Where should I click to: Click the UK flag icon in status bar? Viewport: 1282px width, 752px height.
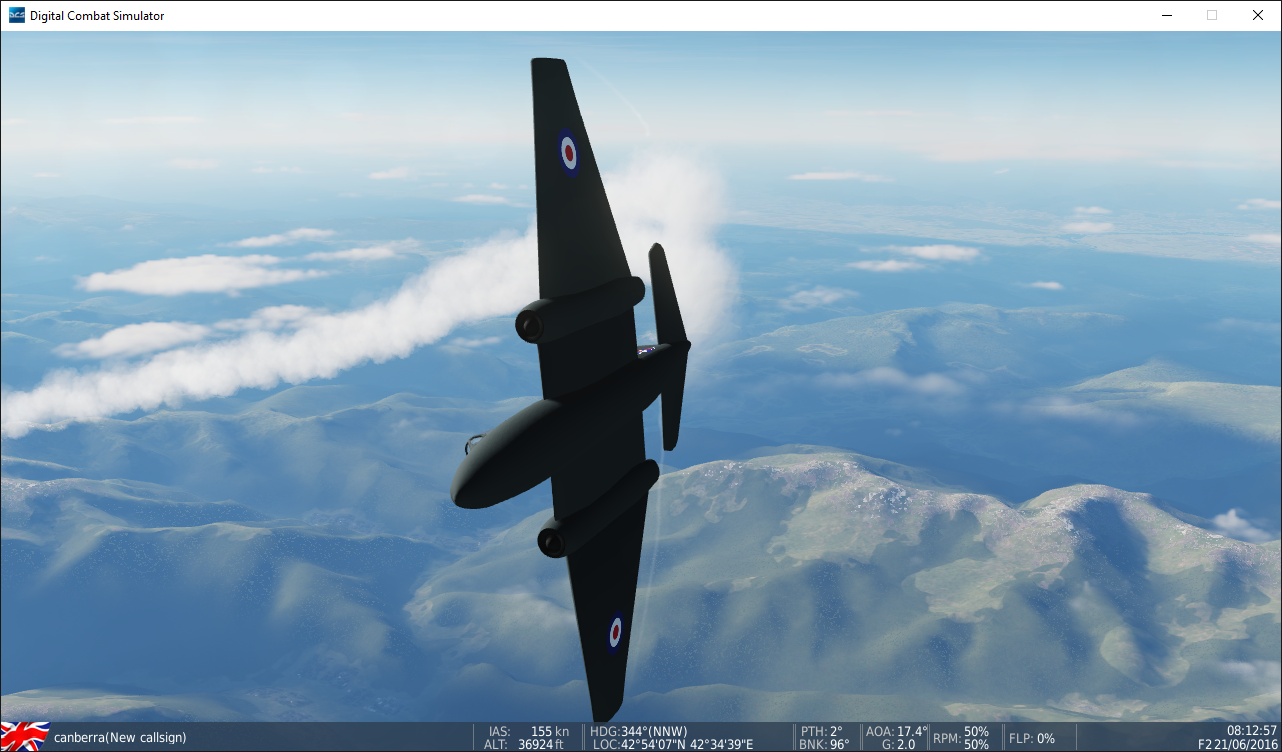(x=25, y=737)
